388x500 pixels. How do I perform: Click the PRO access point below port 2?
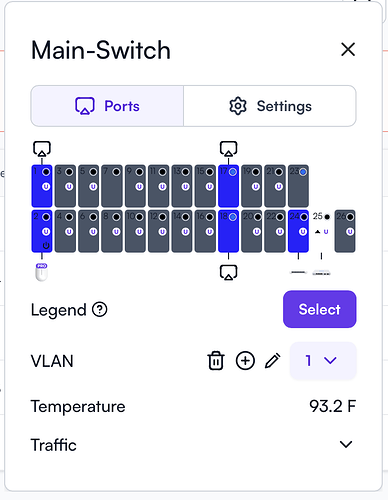point(42,272)
